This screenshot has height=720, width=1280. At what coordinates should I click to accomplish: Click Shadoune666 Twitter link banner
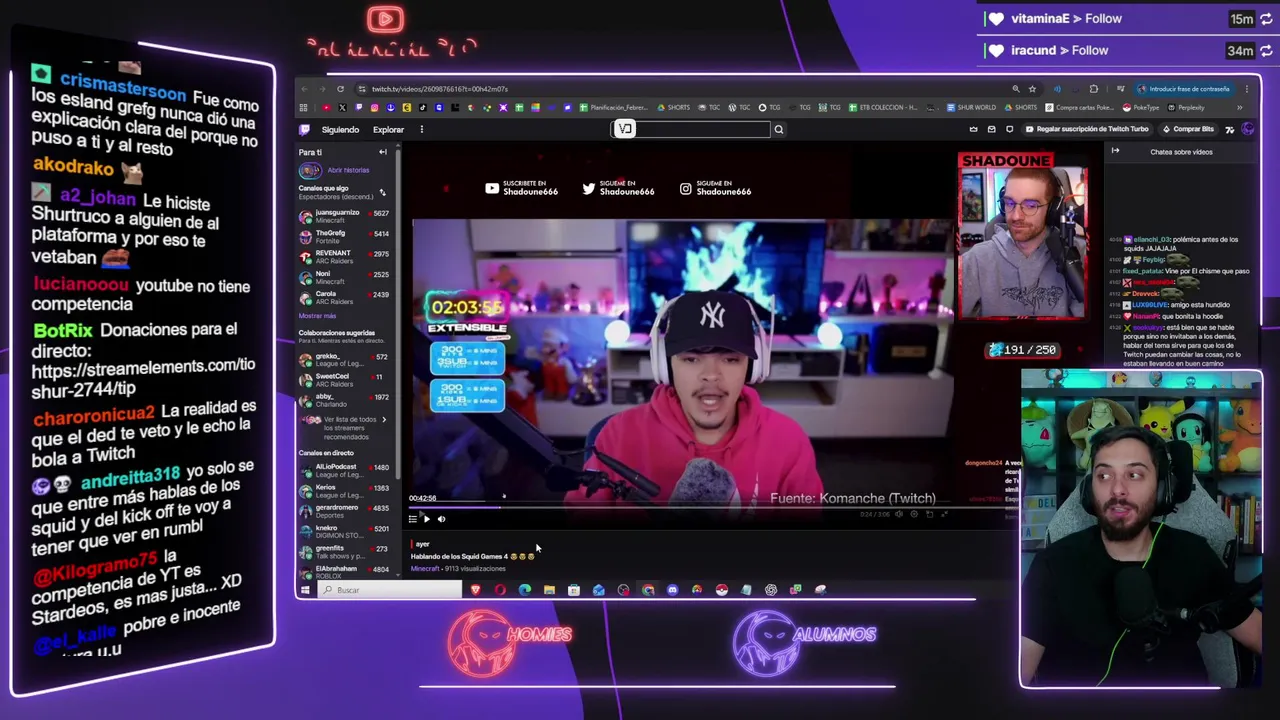click(618, 188)
